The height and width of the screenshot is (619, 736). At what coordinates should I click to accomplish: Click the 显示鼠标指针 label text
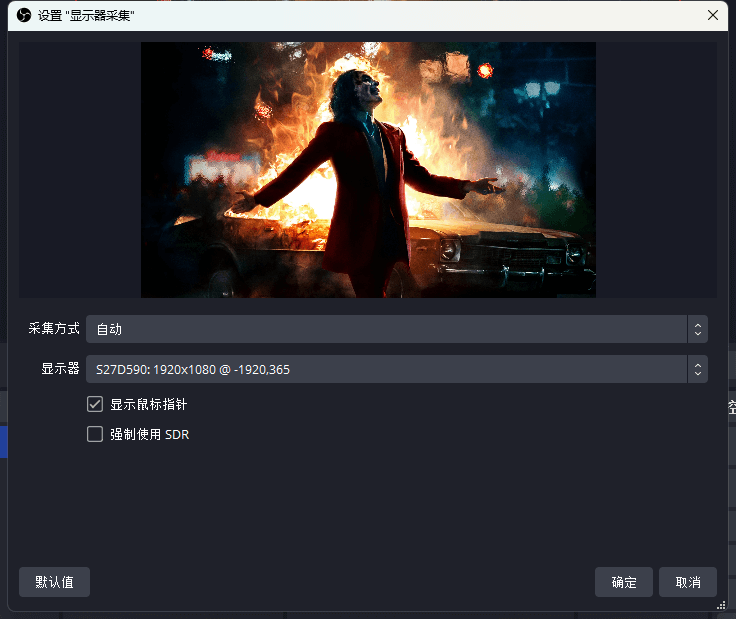(x=149, y=405)
